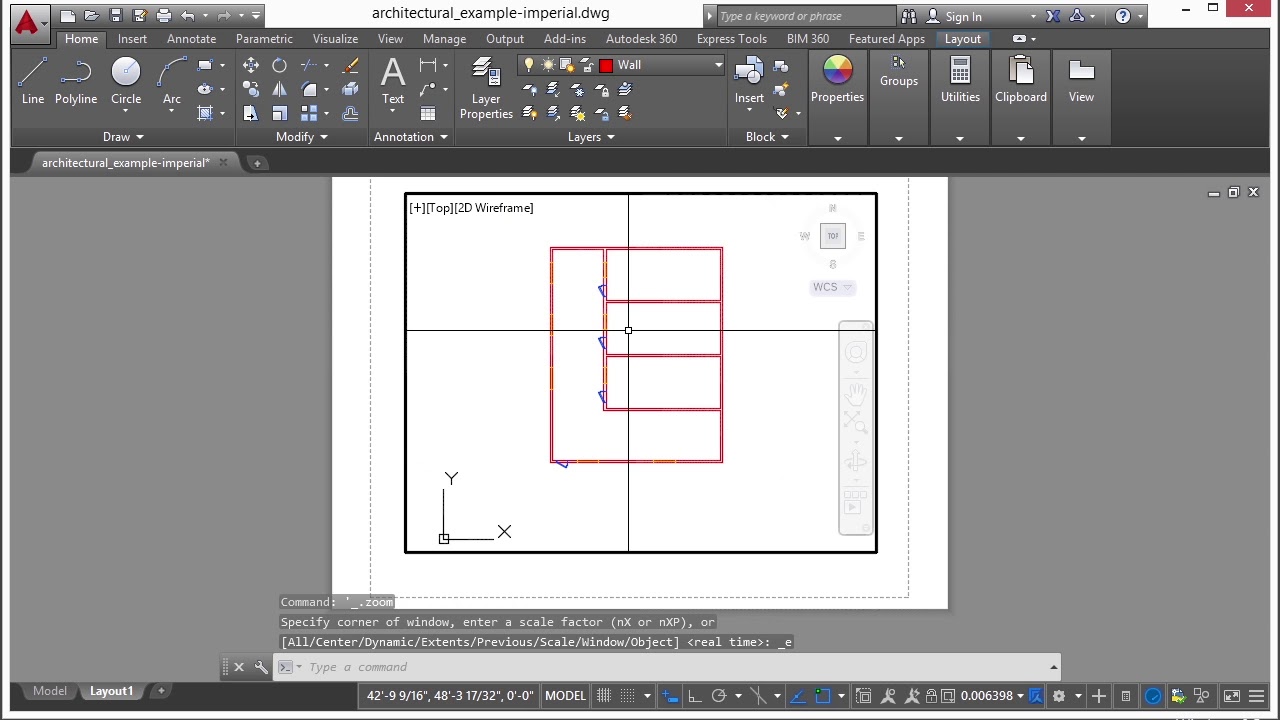Click the plus to add new drawing tab
1280x720 pixels.
257,163
